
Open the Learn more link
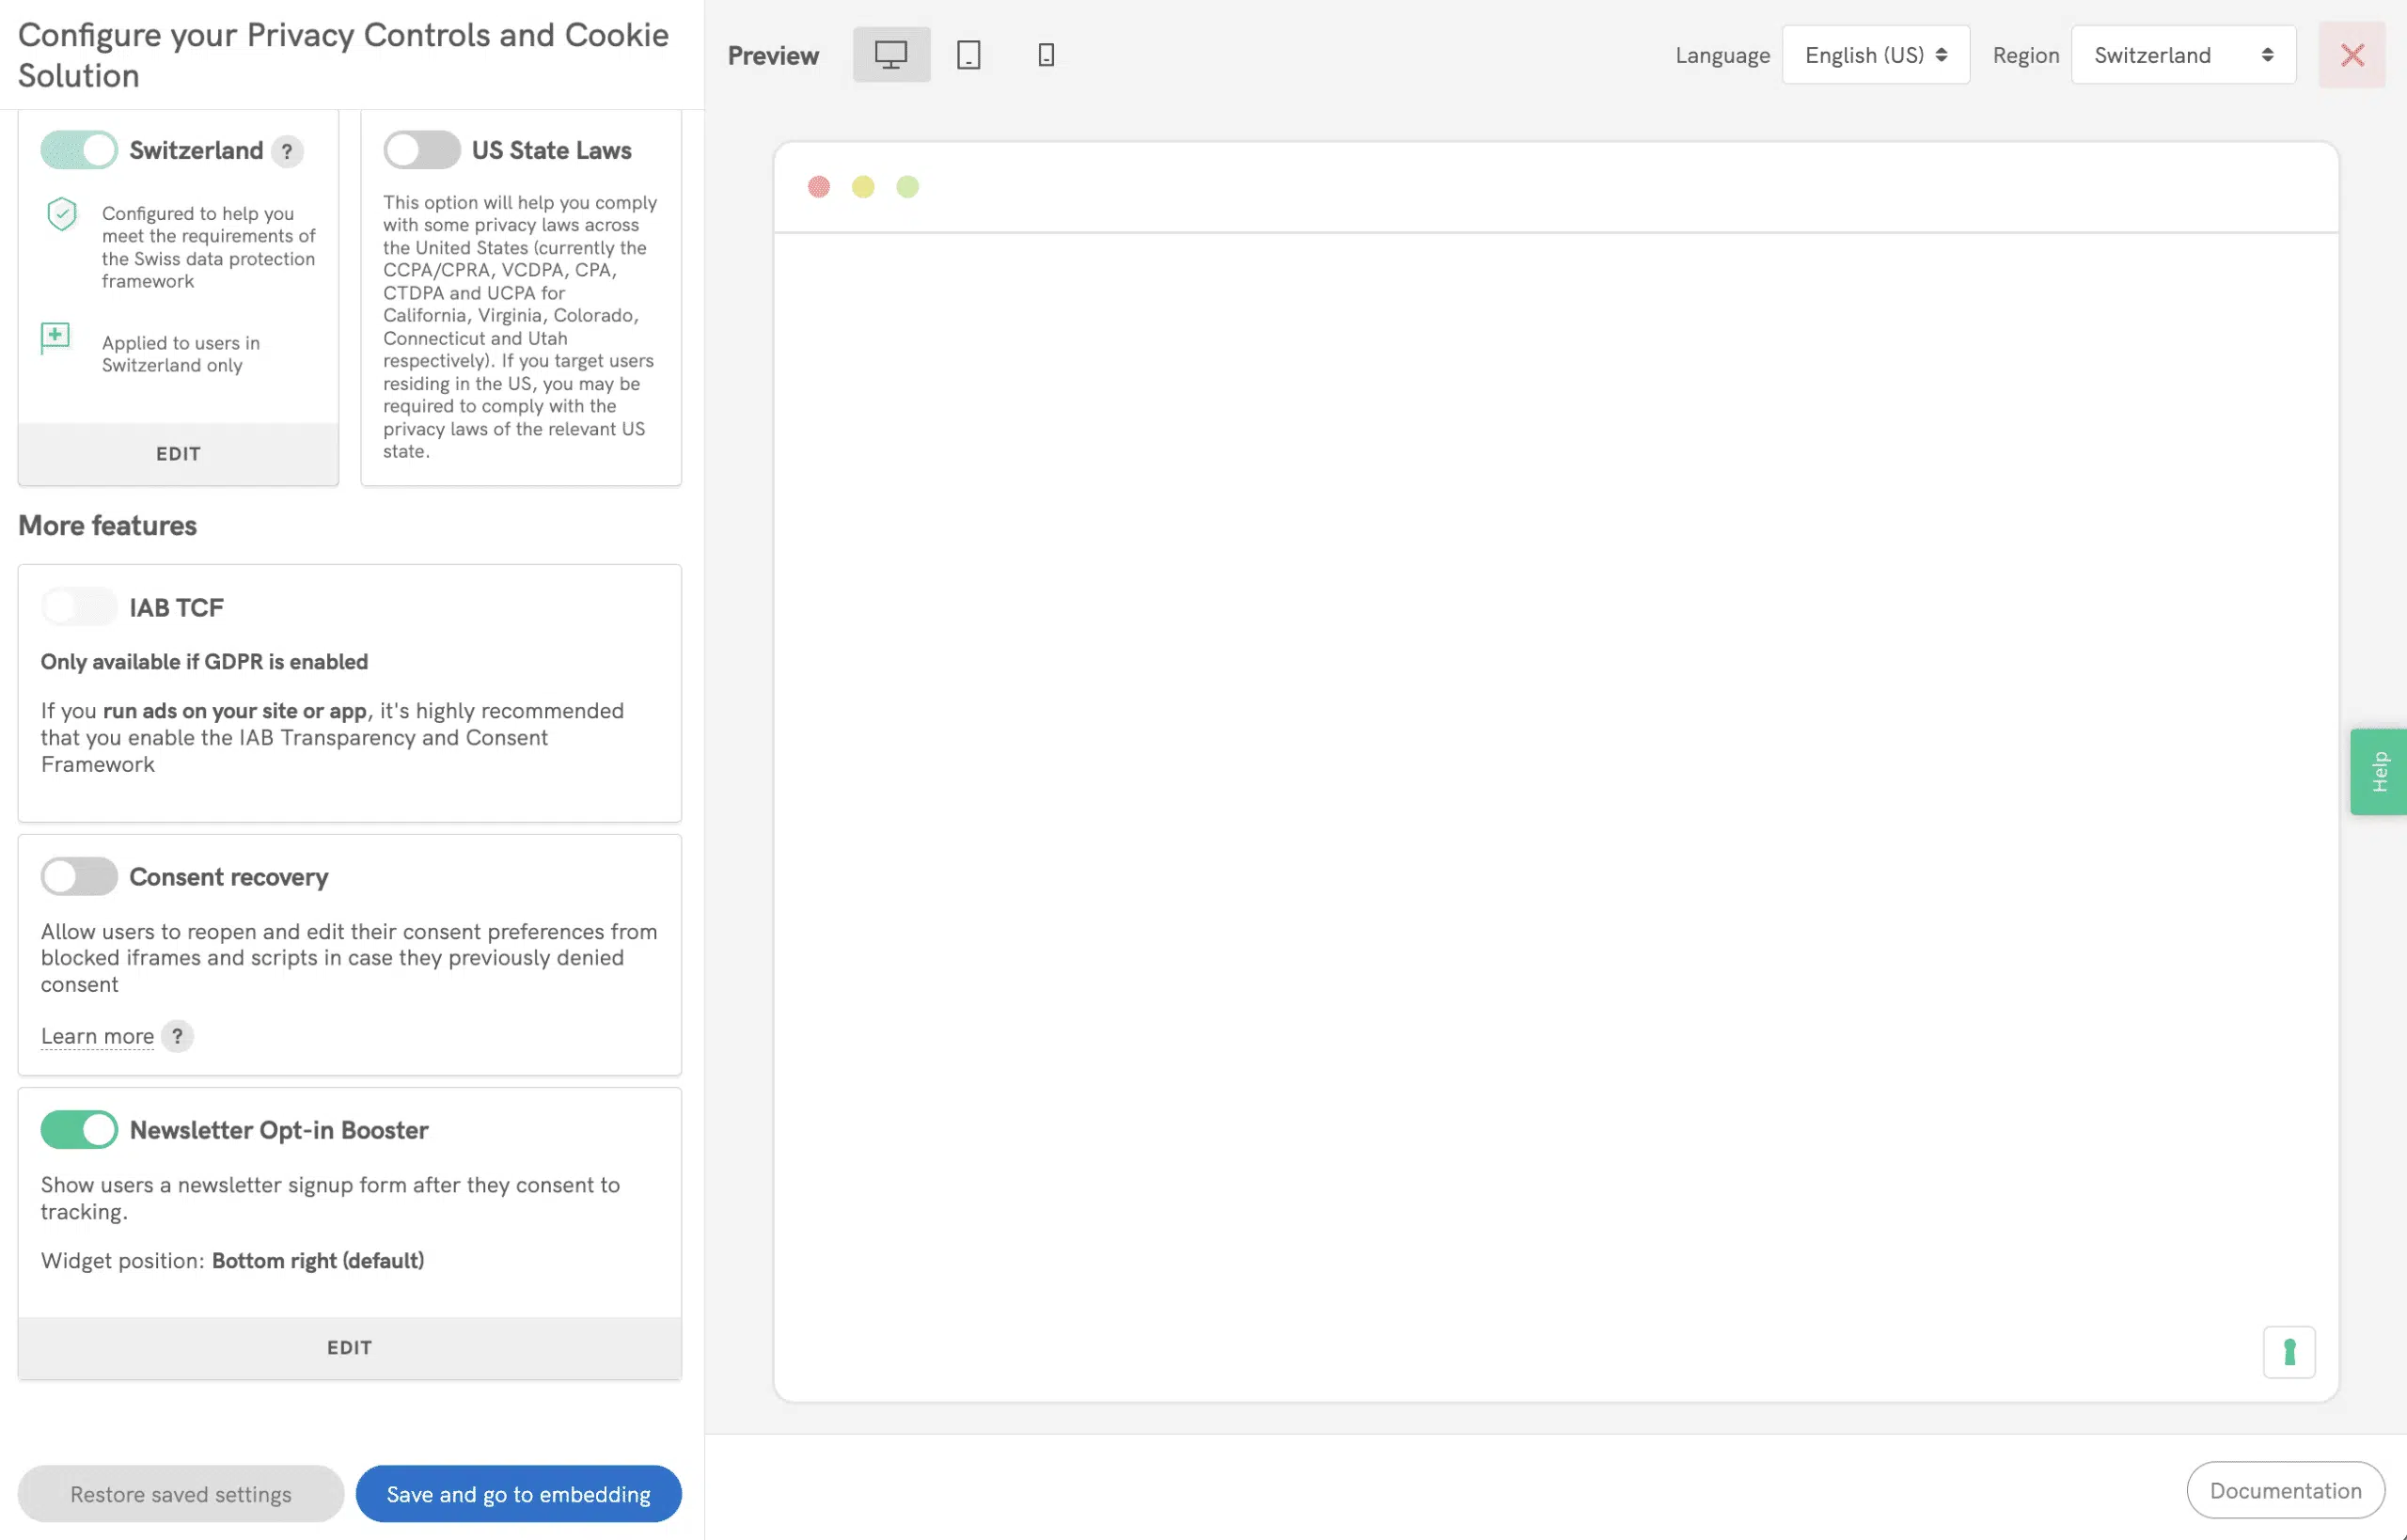97,1037
